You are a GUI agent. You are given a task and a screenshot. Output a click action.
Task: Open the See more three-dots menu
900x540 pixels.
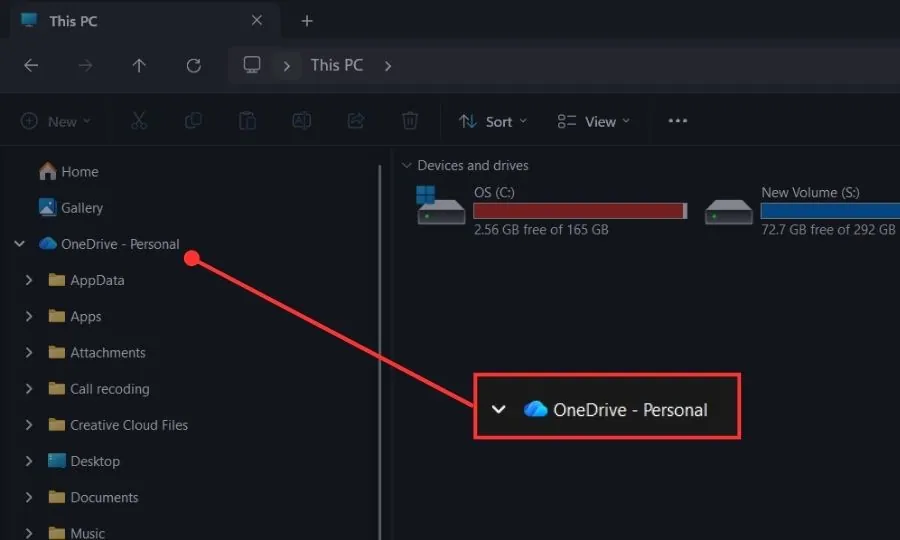tap(678, 121)
